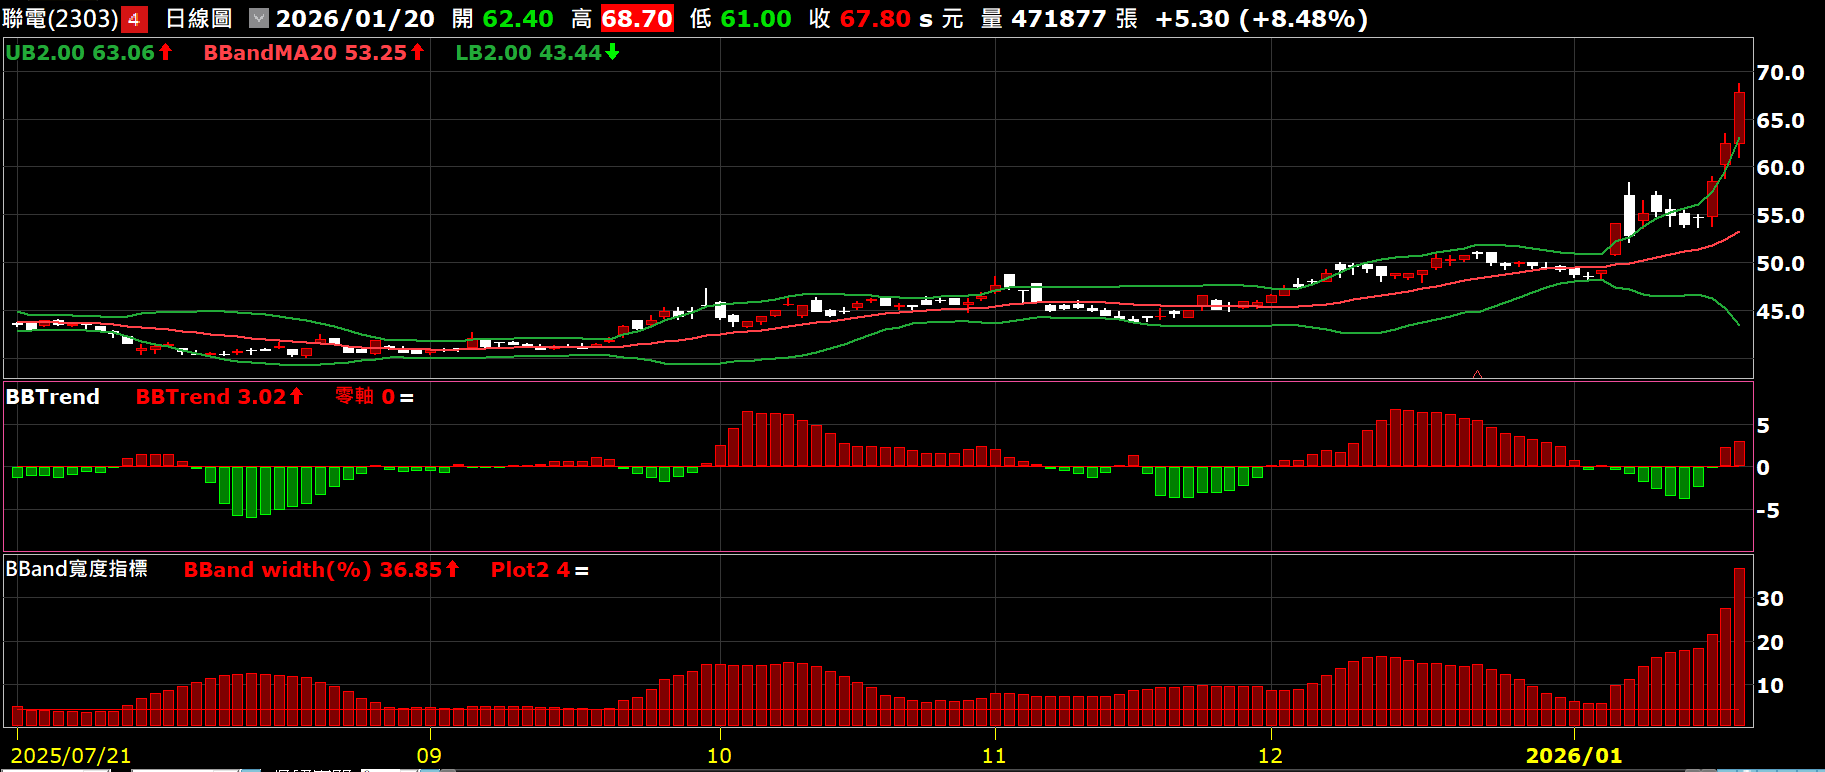Click the red up arrow after UB2.00 63.06
The height and width of the screenshot is (772, 1825).
166,52
